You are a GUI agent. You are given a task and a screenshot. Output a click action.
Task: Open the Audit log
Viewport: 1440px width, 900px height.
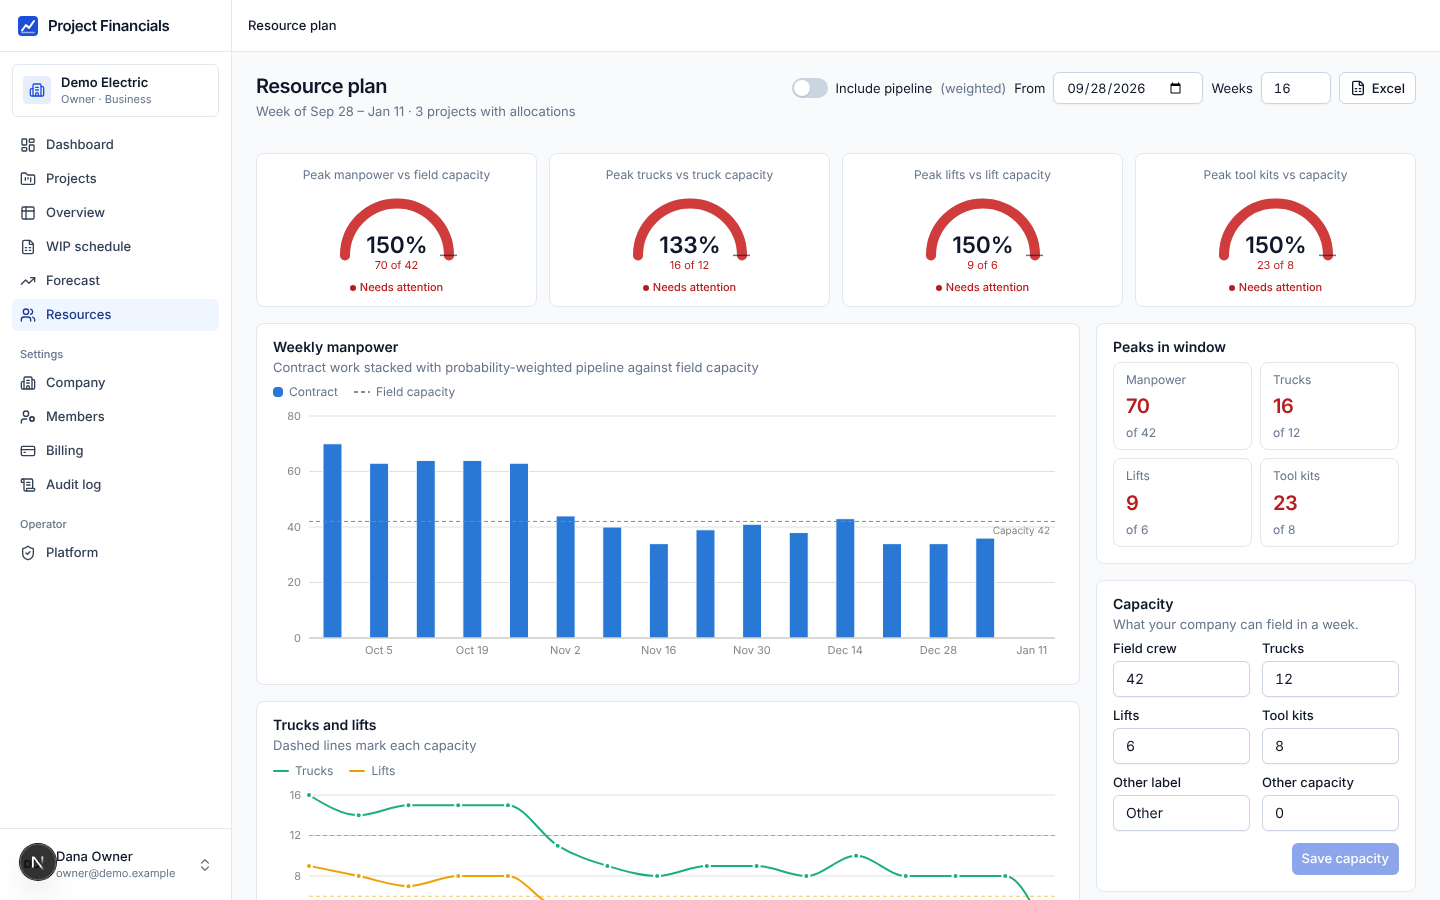click(x=115, y=485)
